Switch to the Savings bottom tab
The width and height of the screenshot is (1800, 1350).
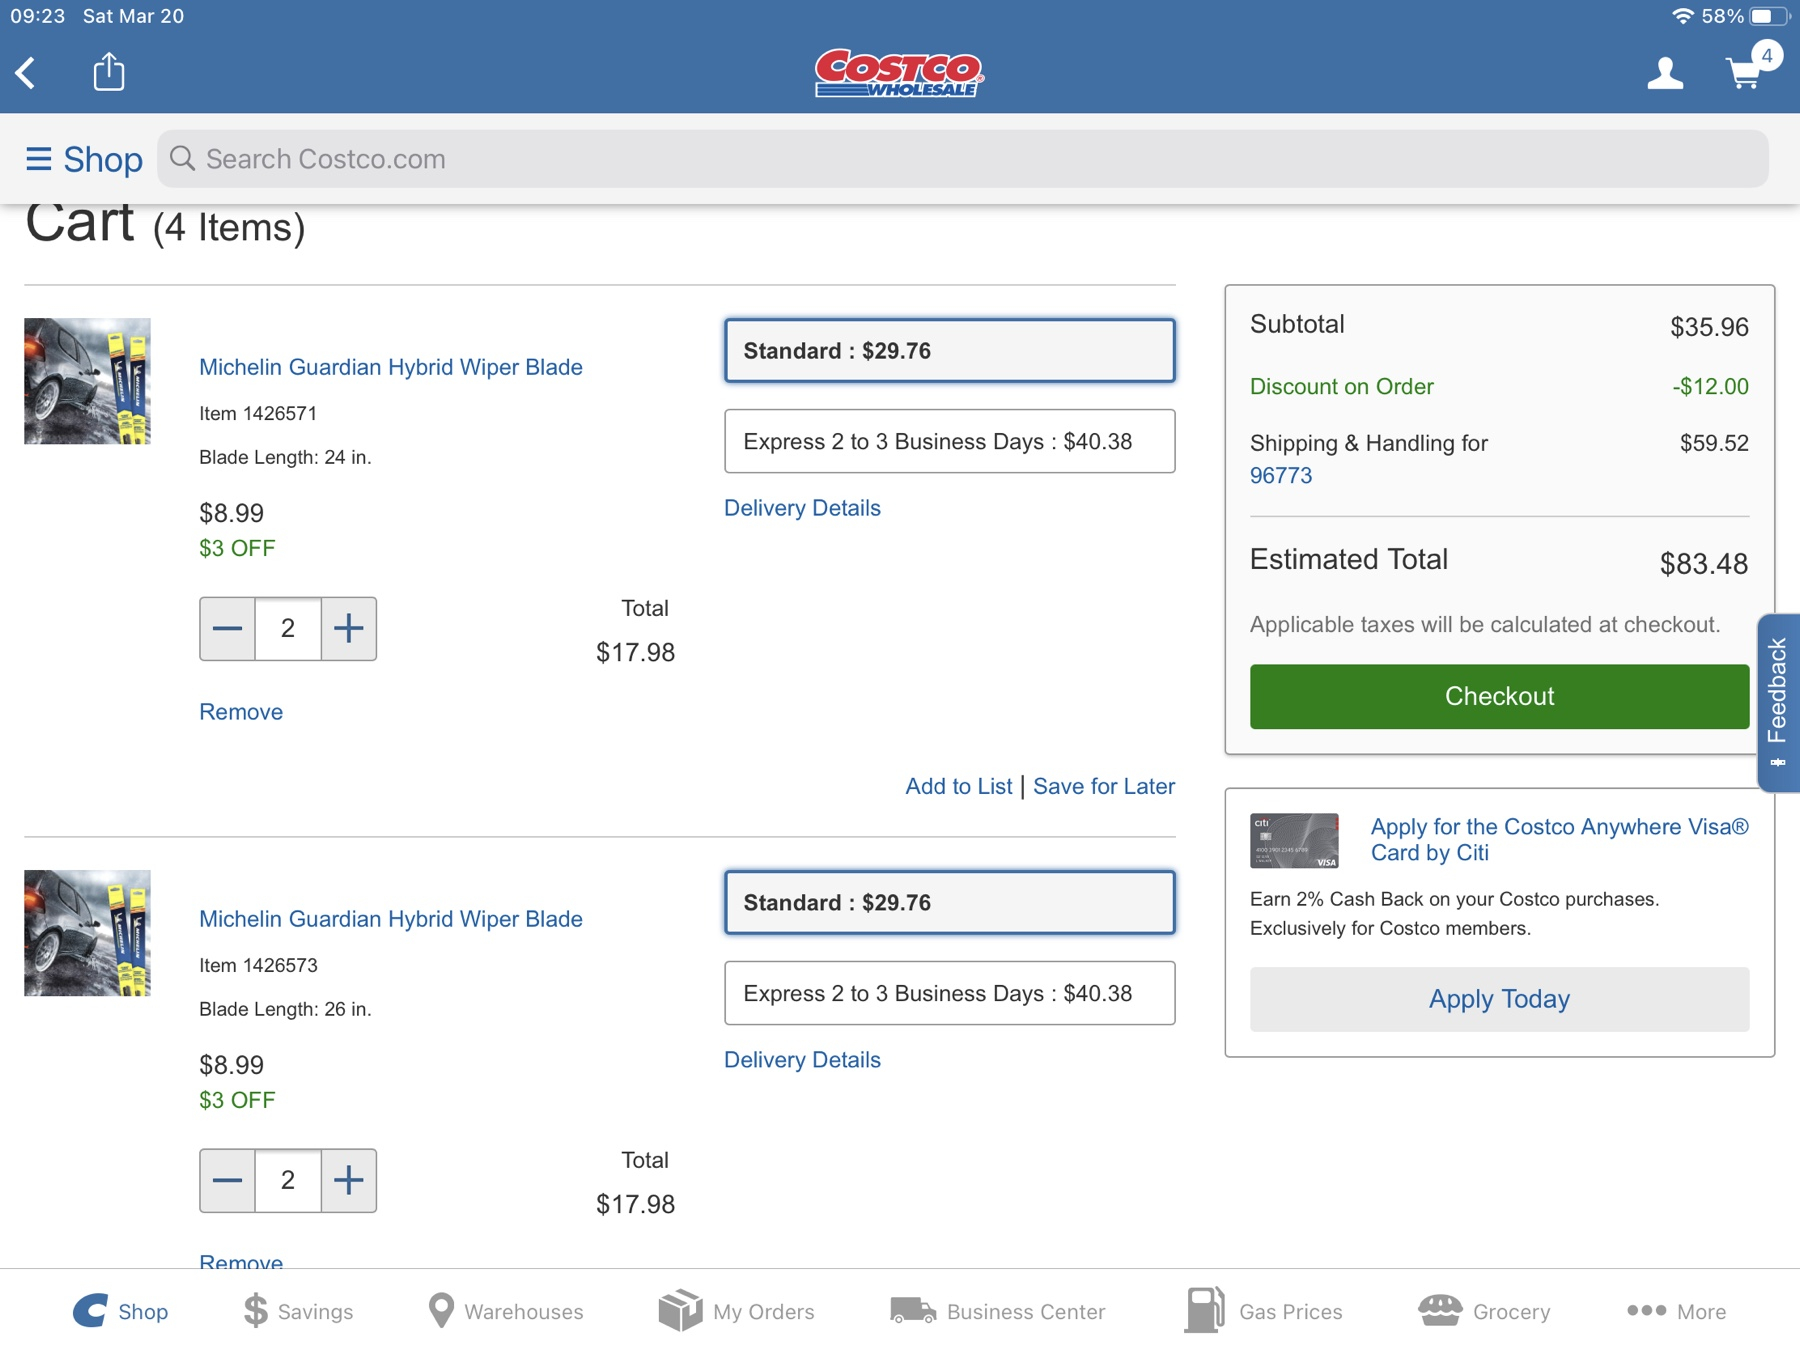tap(298, 1311)
